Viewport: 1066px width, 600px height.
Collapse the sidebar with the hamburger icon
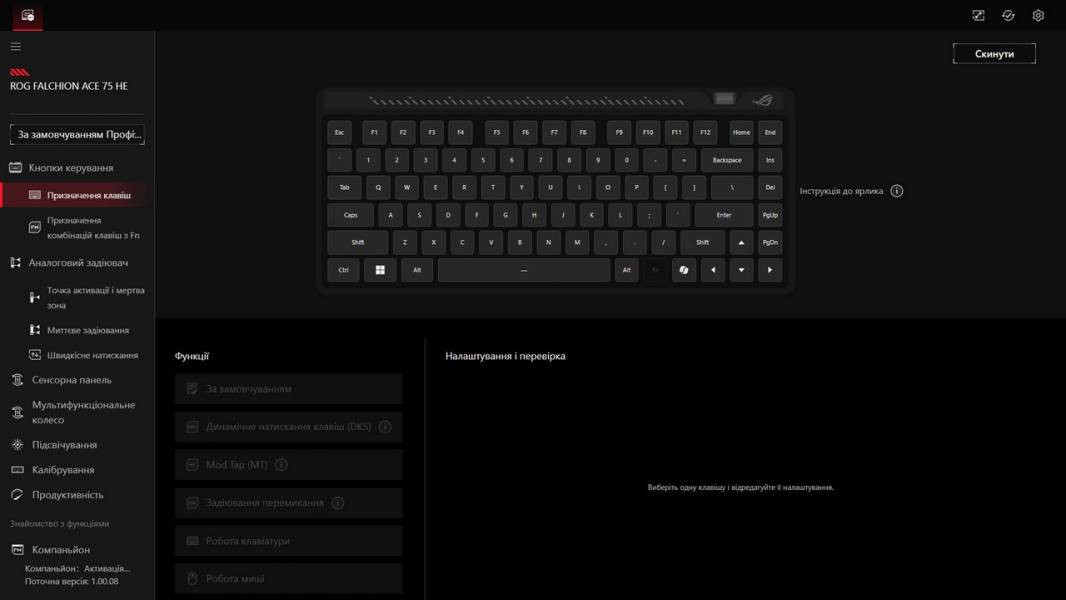(15, 46)
